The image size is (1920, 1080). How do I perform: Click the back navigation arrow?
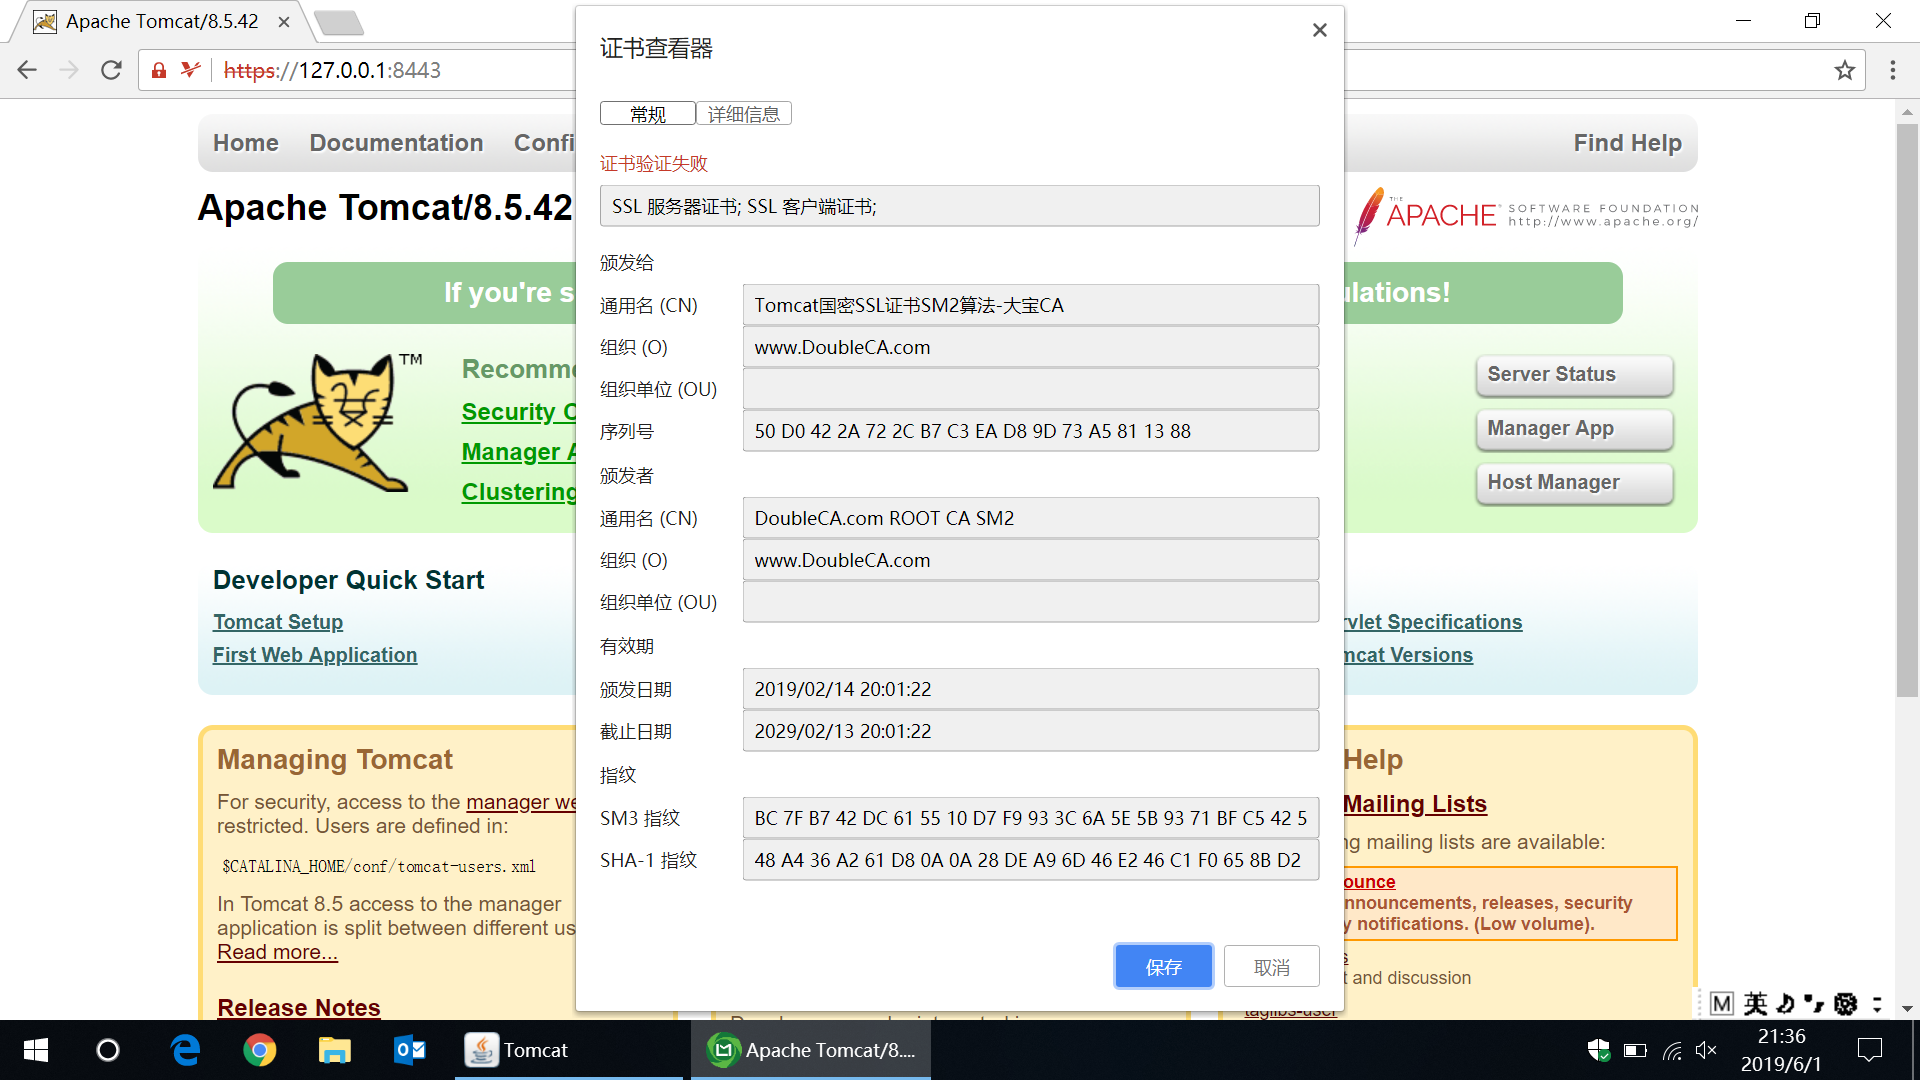(26, 70)
